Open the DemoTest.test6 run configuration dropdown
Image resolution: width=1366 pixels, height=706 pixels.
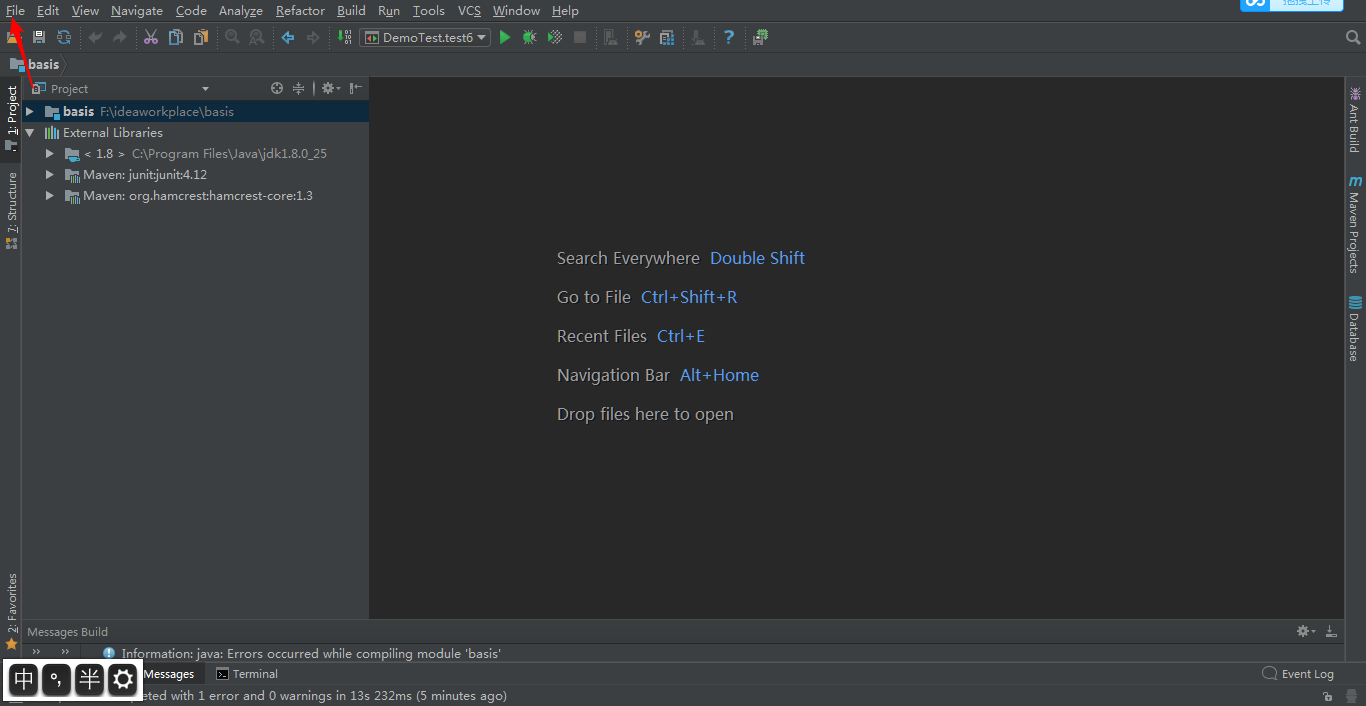click(425, 37)
